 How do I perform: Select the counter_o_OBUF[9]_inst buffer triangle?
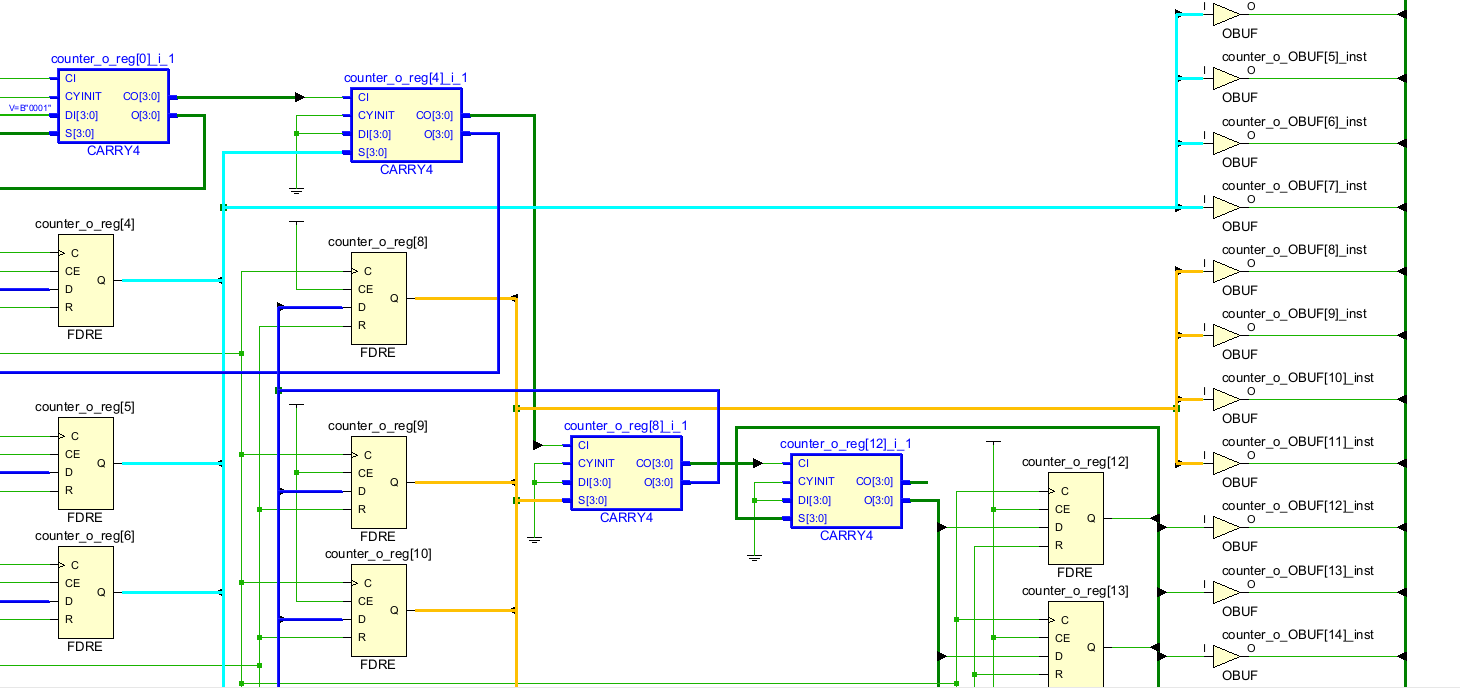[1225, 335]
